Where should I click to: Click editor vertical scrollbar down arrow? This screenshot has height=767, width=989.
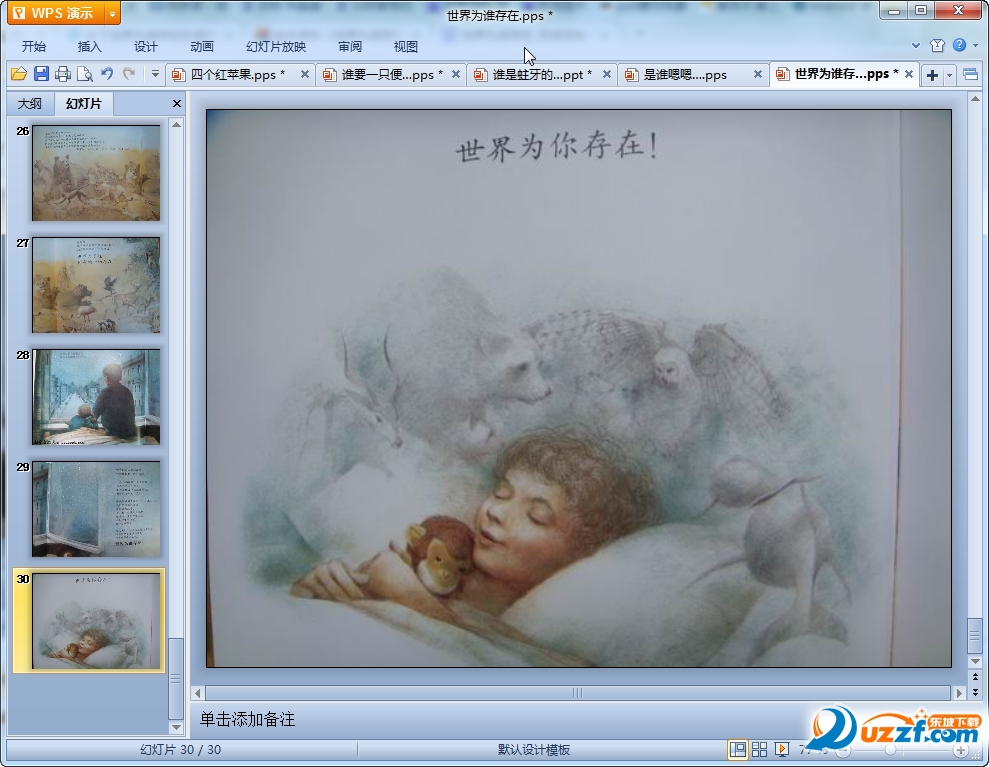pyautogui.click(x=975, y=662)
